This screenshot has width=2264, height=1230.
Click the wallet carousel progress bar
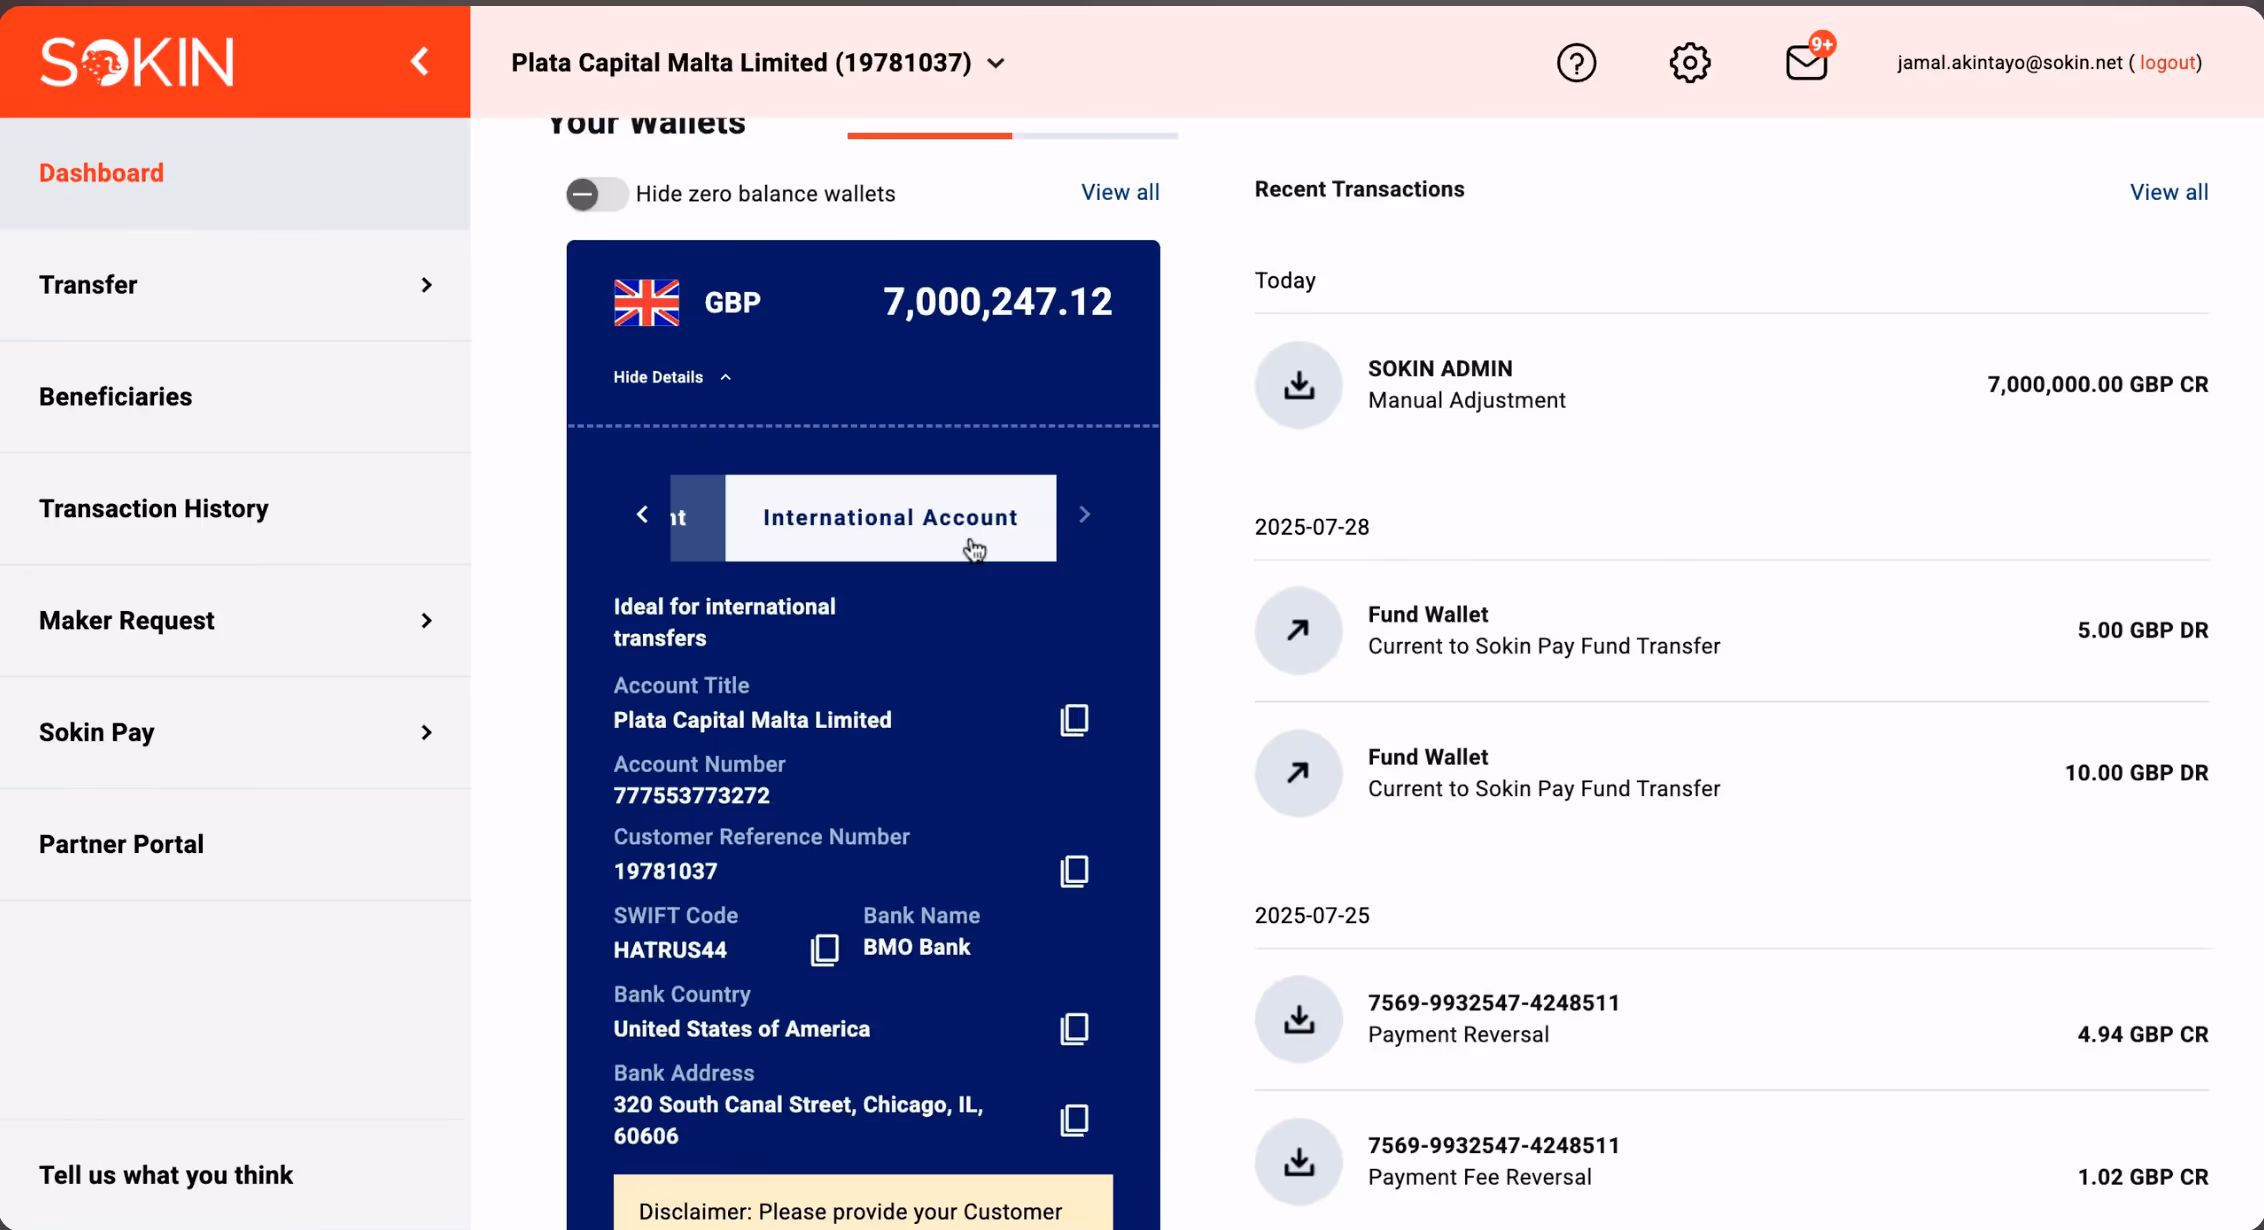click(x=1011, y=135)
